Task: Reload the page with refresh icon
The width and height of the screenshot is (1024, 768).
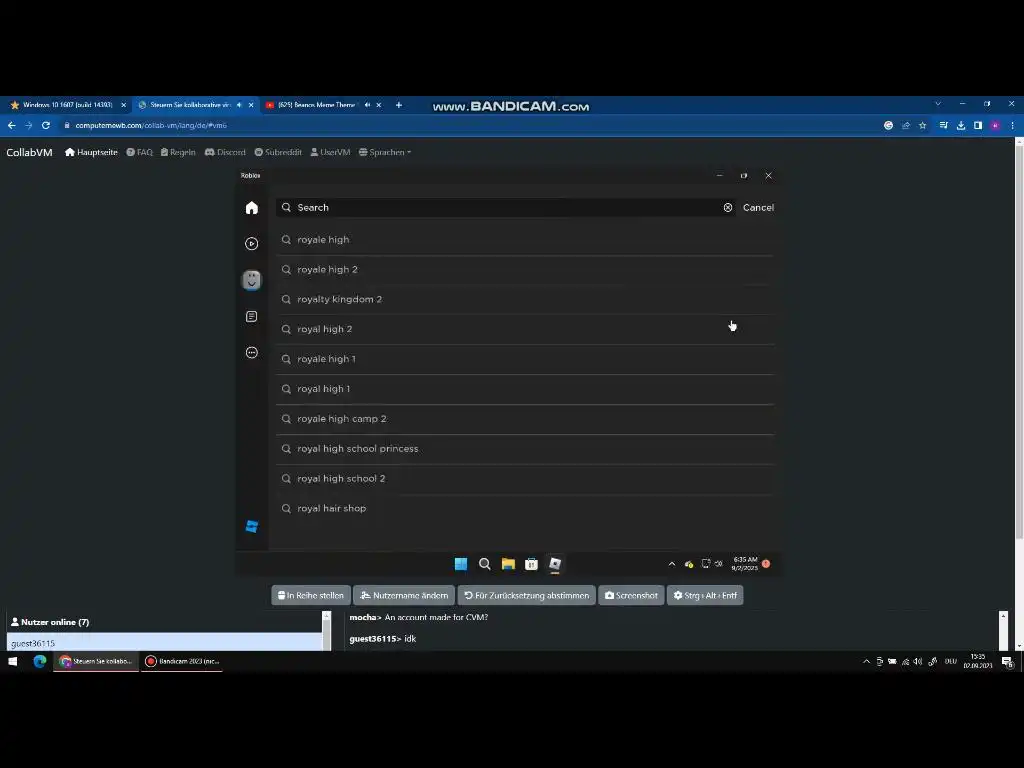Action: [46, 125]
